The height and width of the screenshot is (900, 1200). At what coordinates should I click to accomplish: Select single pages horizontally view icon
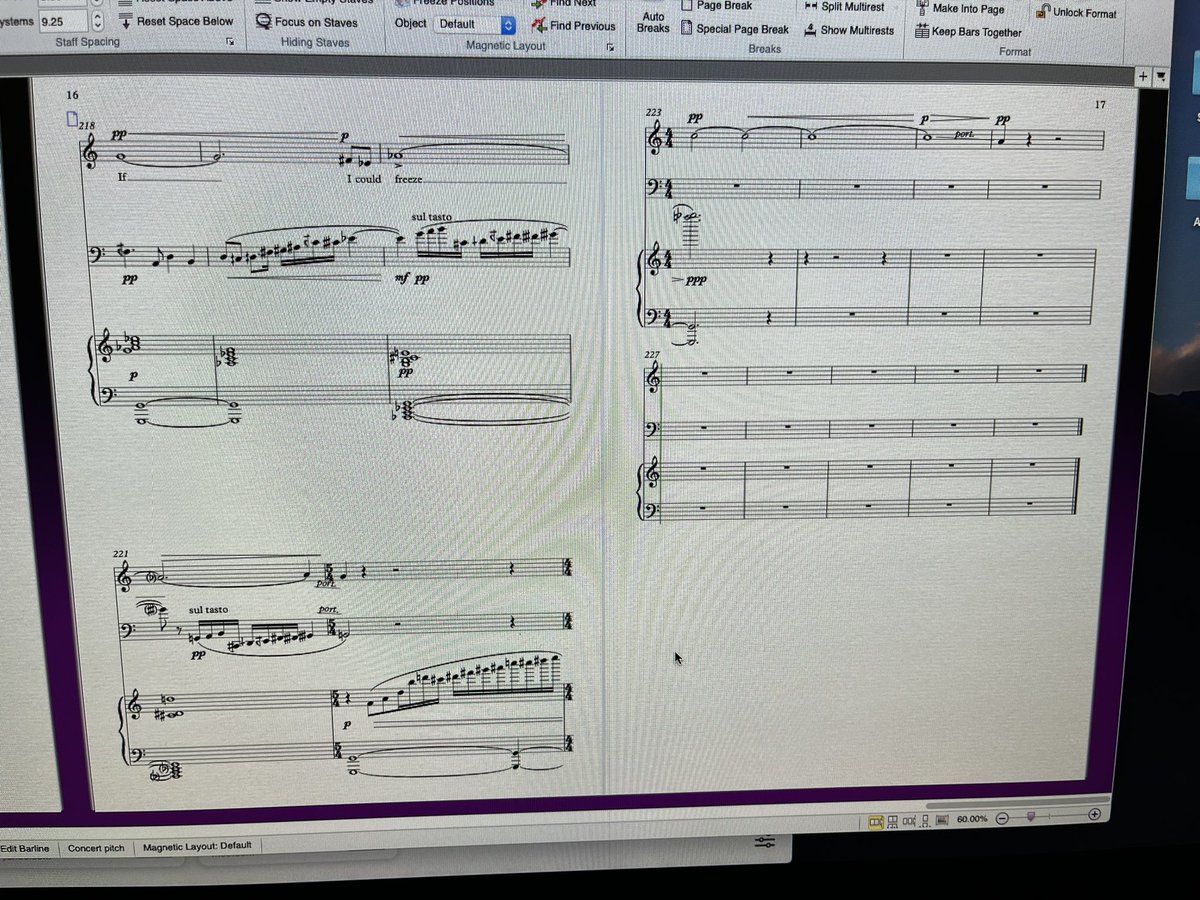point(910,821)
